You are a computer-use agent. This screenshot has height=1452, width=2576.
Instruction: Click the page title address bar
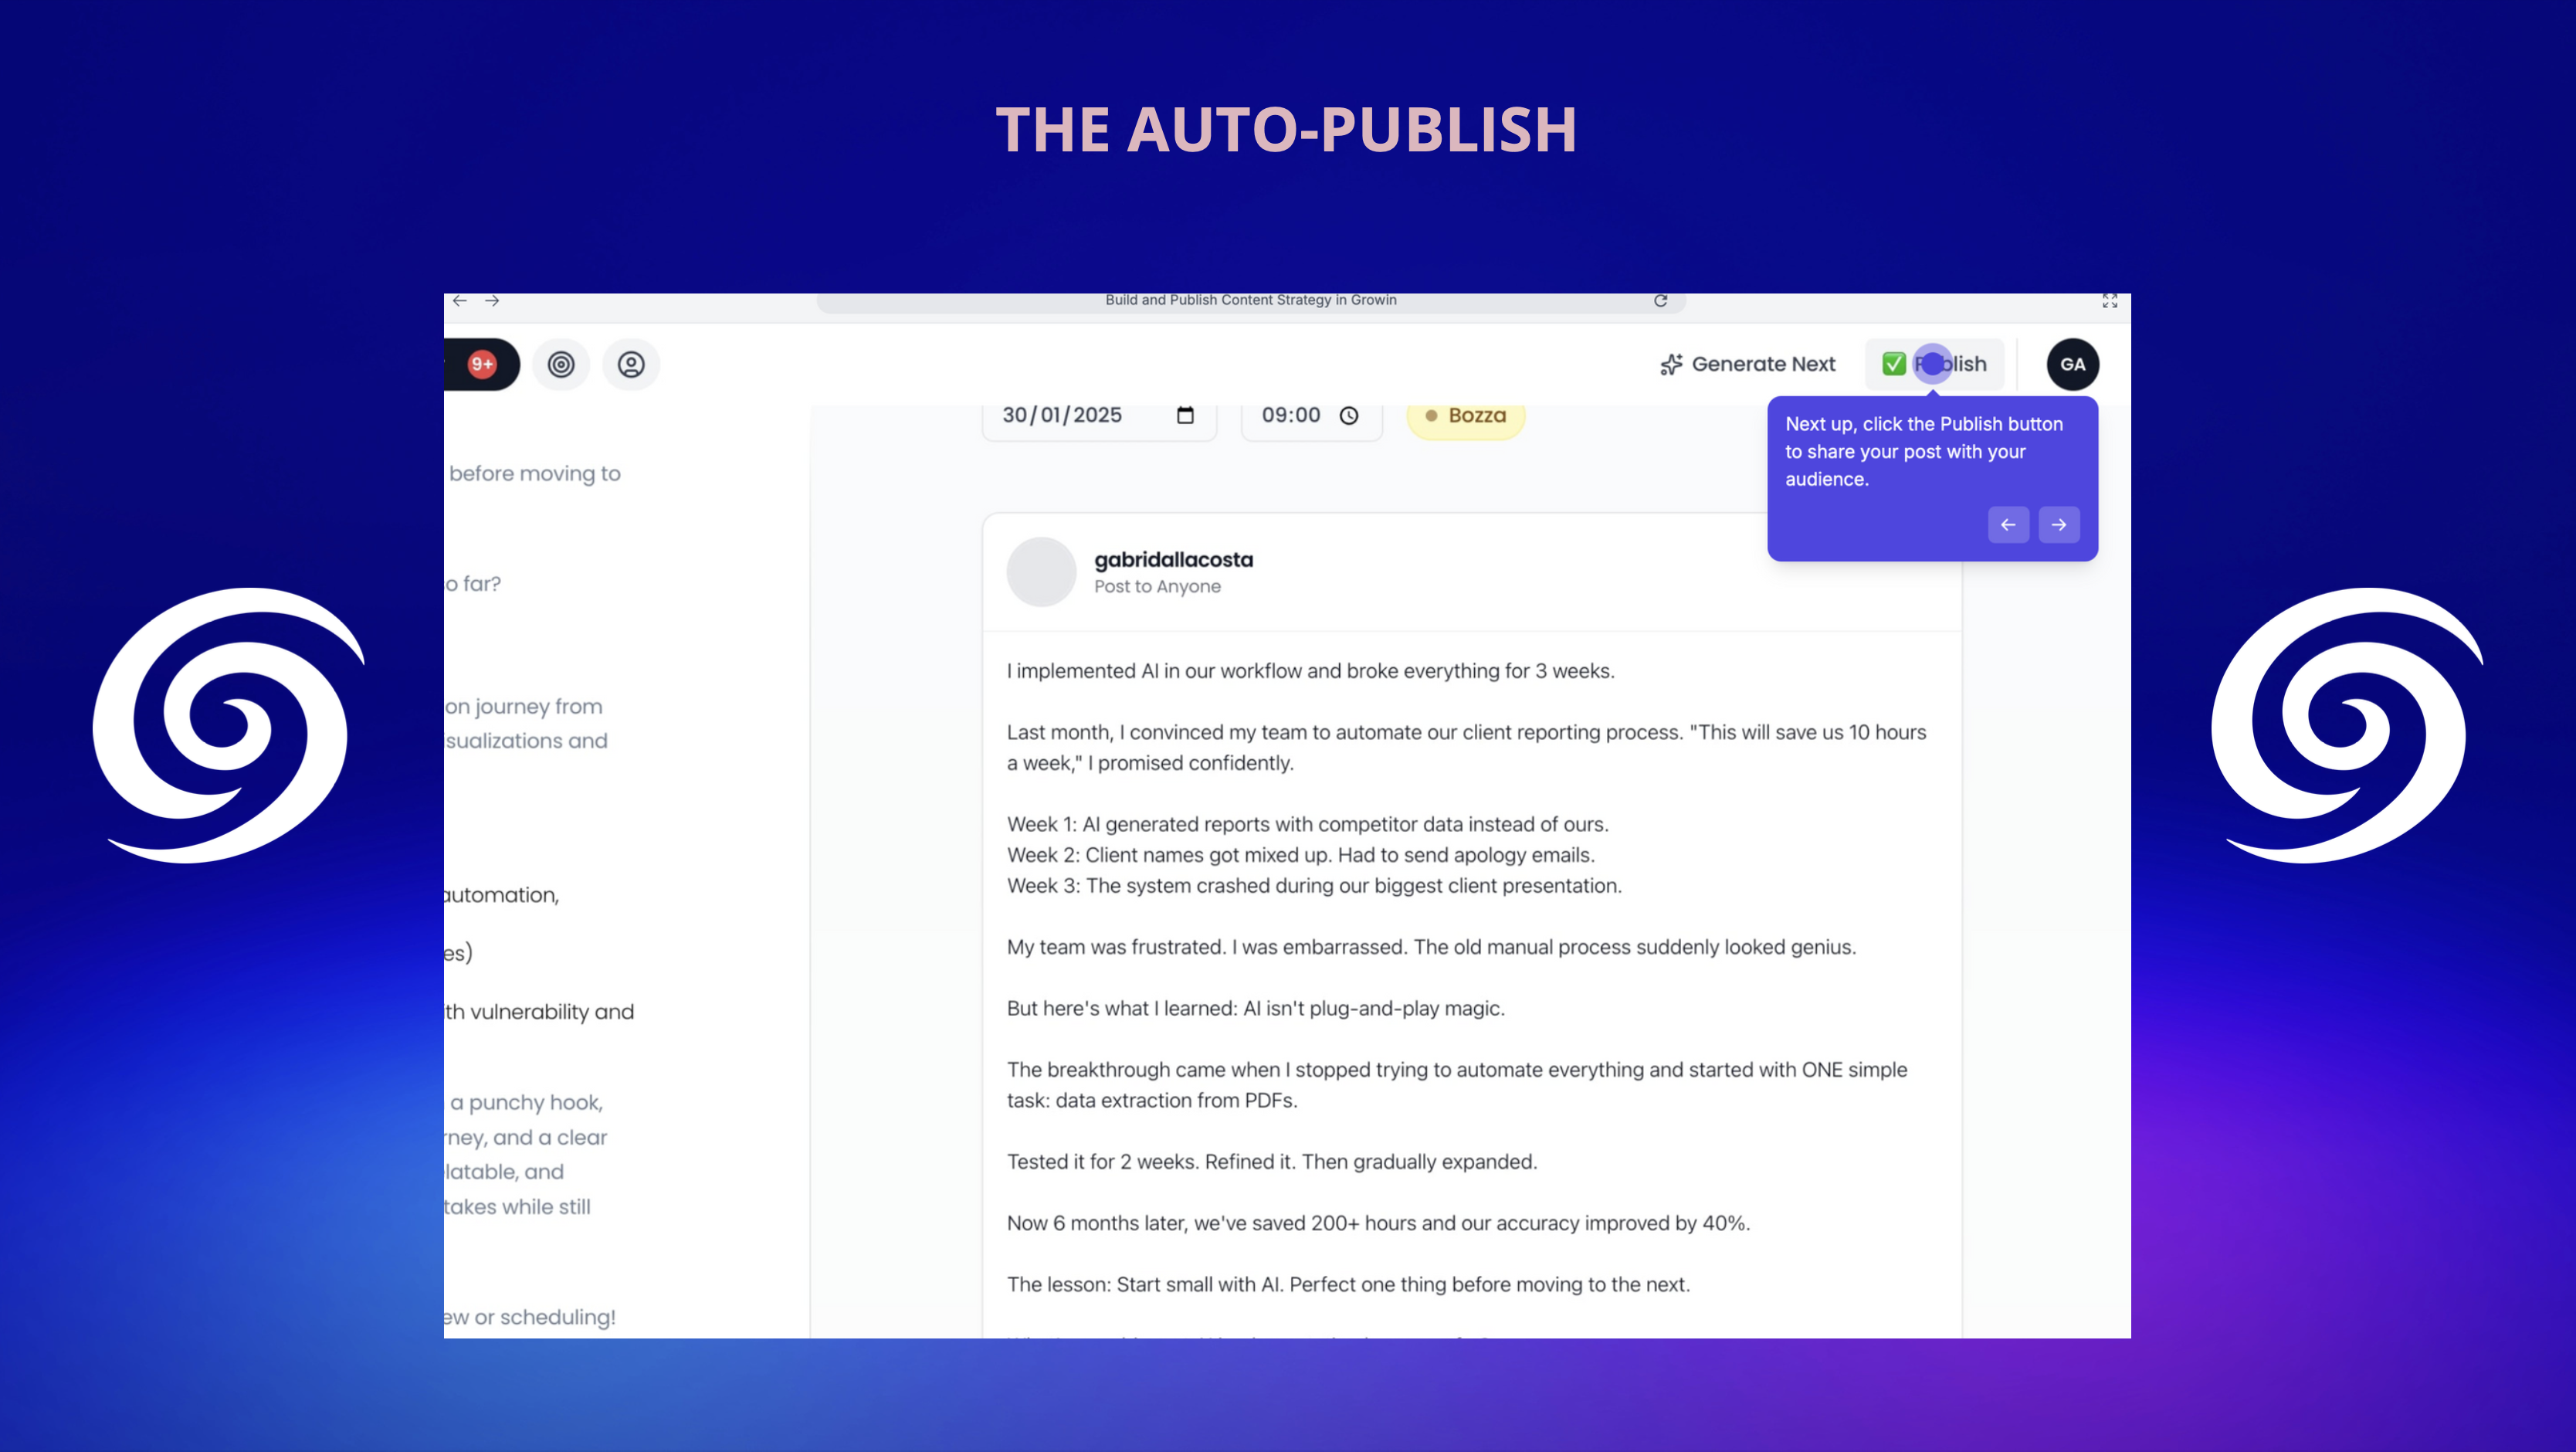(1250, 300)
